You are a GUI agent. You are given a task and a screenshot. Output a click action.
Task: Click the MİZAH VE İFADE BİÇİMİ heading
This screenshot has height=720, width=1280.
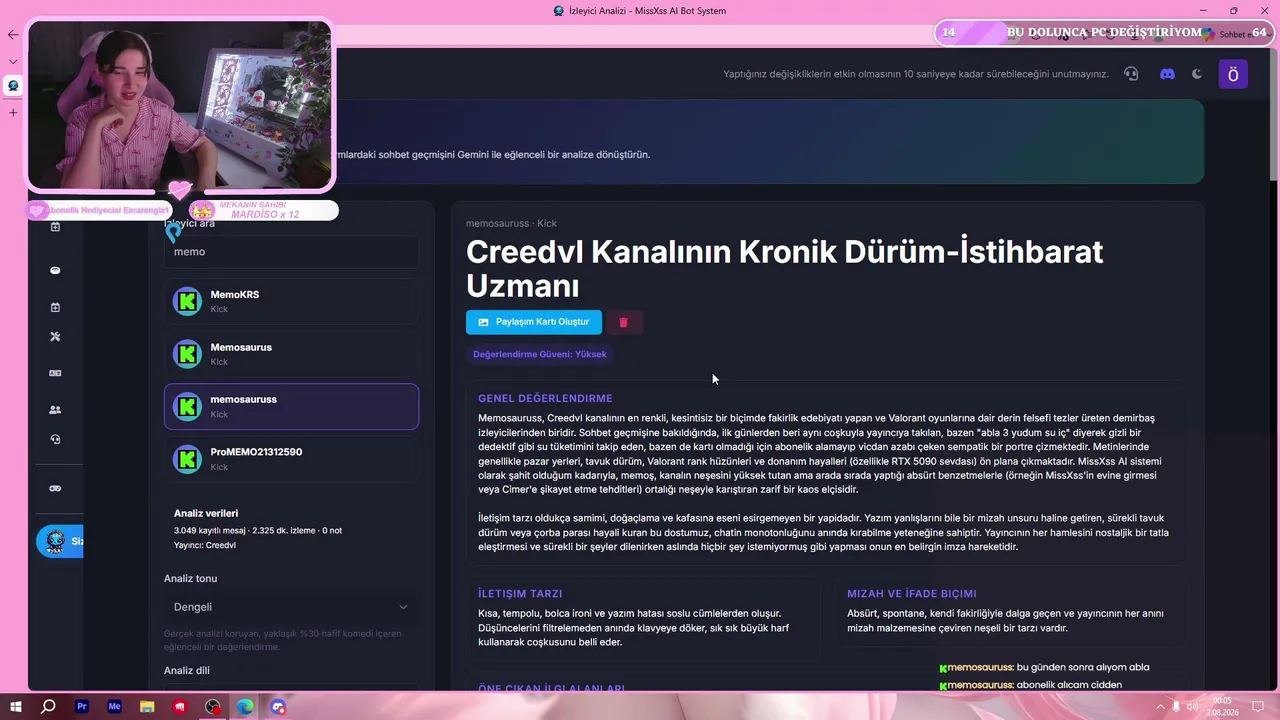coord(912,594)
